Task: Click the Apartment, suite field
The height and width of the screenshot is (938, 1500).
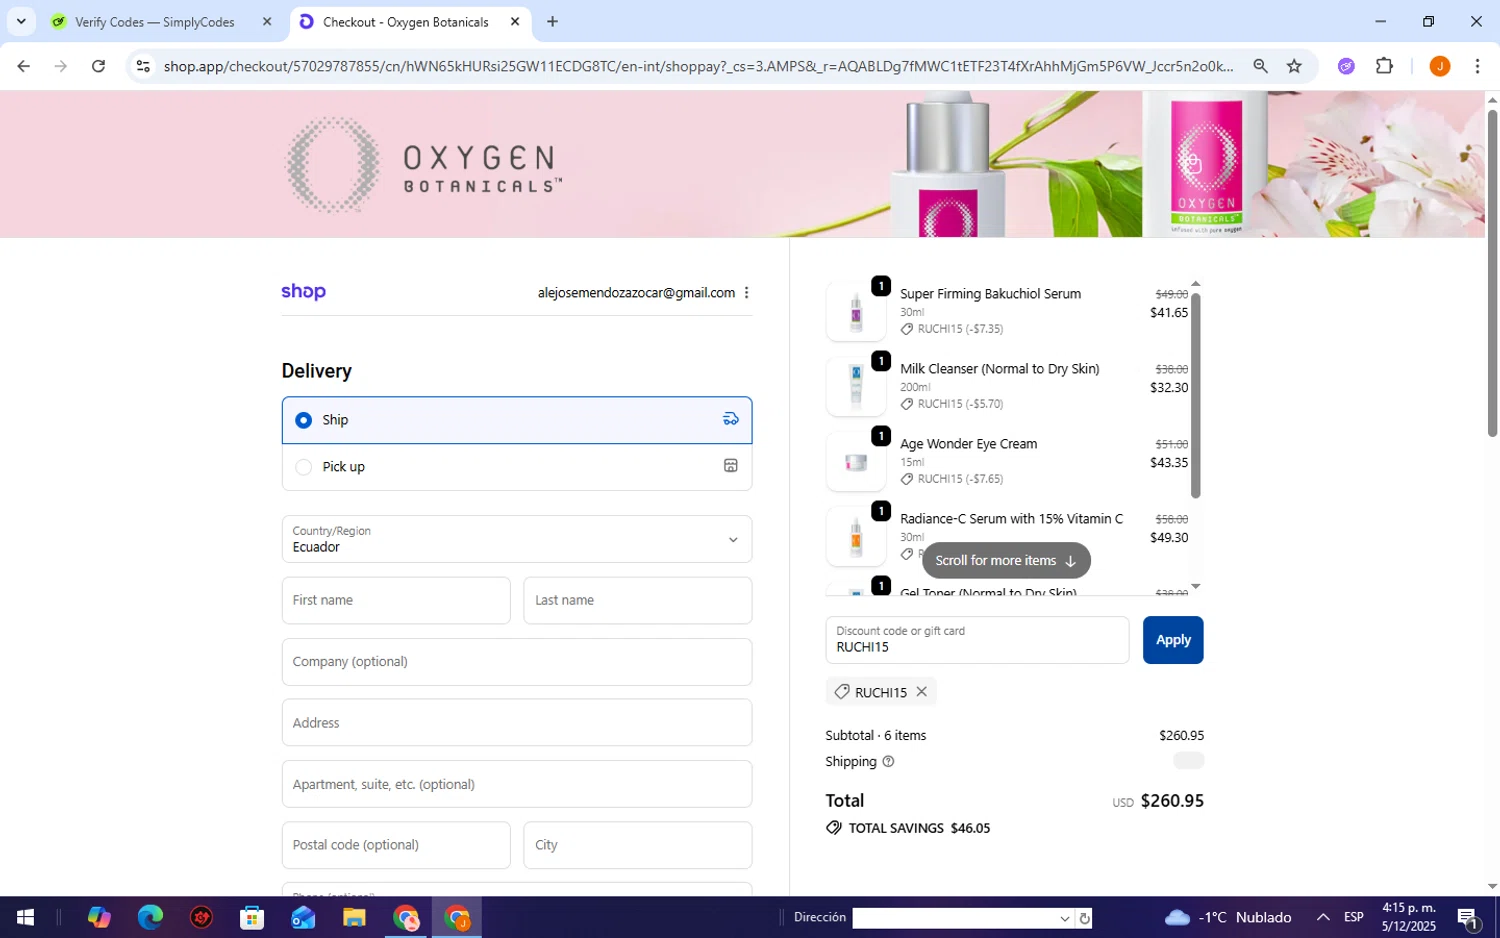Action: pyautogui.click(x=517, y=784)
